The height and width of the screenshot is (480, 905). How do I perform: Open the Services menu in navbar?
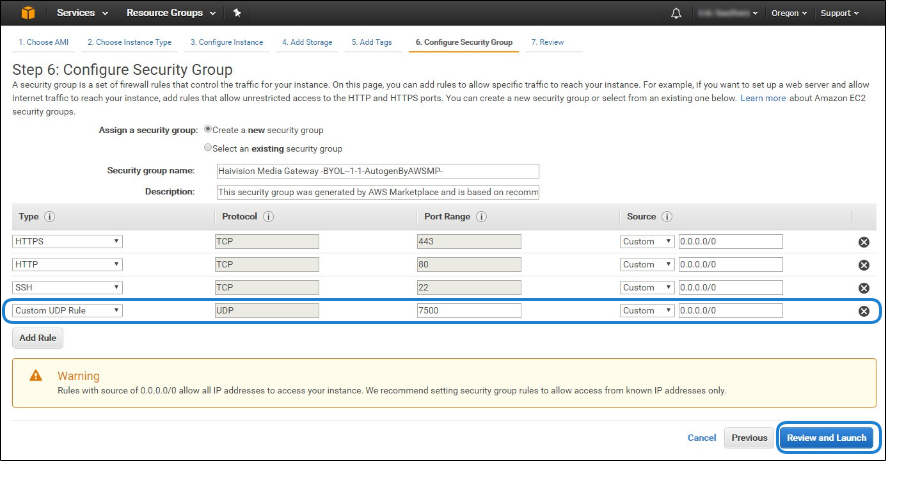pos(82,13)
